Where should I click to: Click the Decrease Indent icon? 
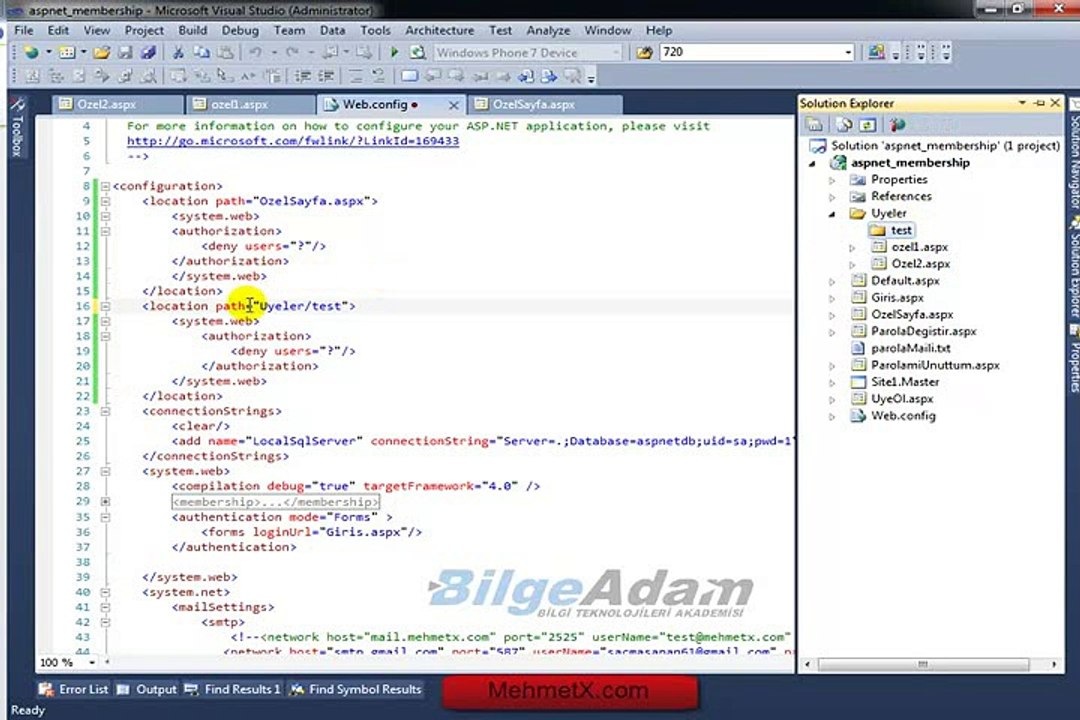point(303,76)
